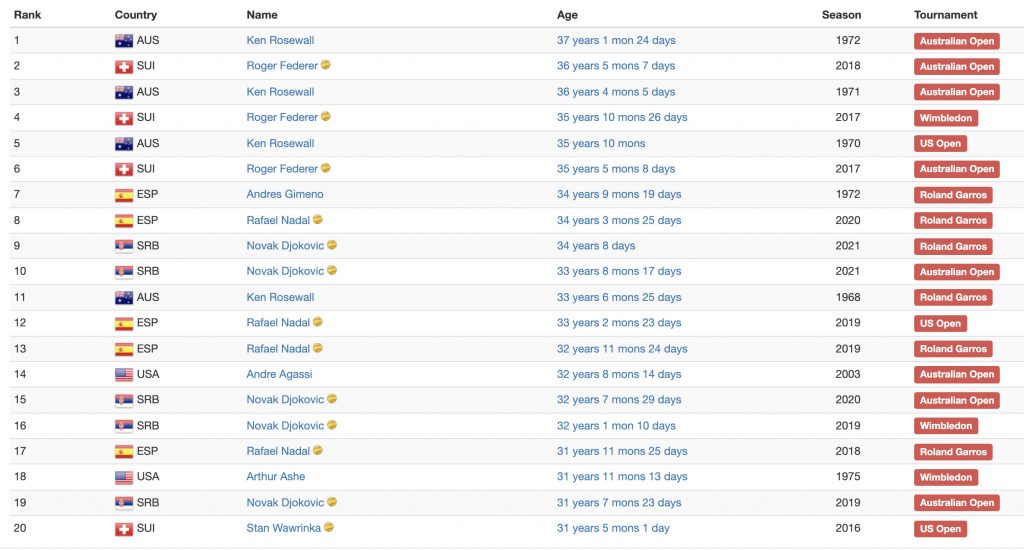Sort table by Season column header
Image resolution: width=1024 pixels, height=550 pixels.
841,15
